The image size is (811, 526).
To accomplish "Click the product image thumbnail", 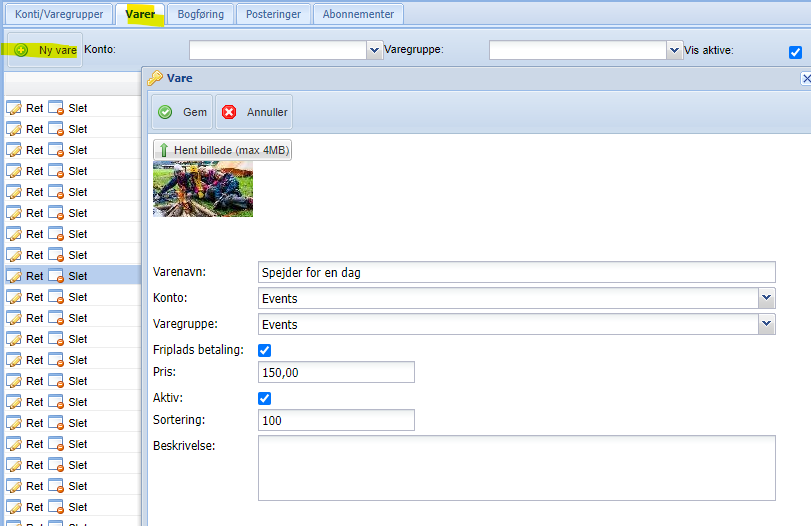I will coord(203,189).
